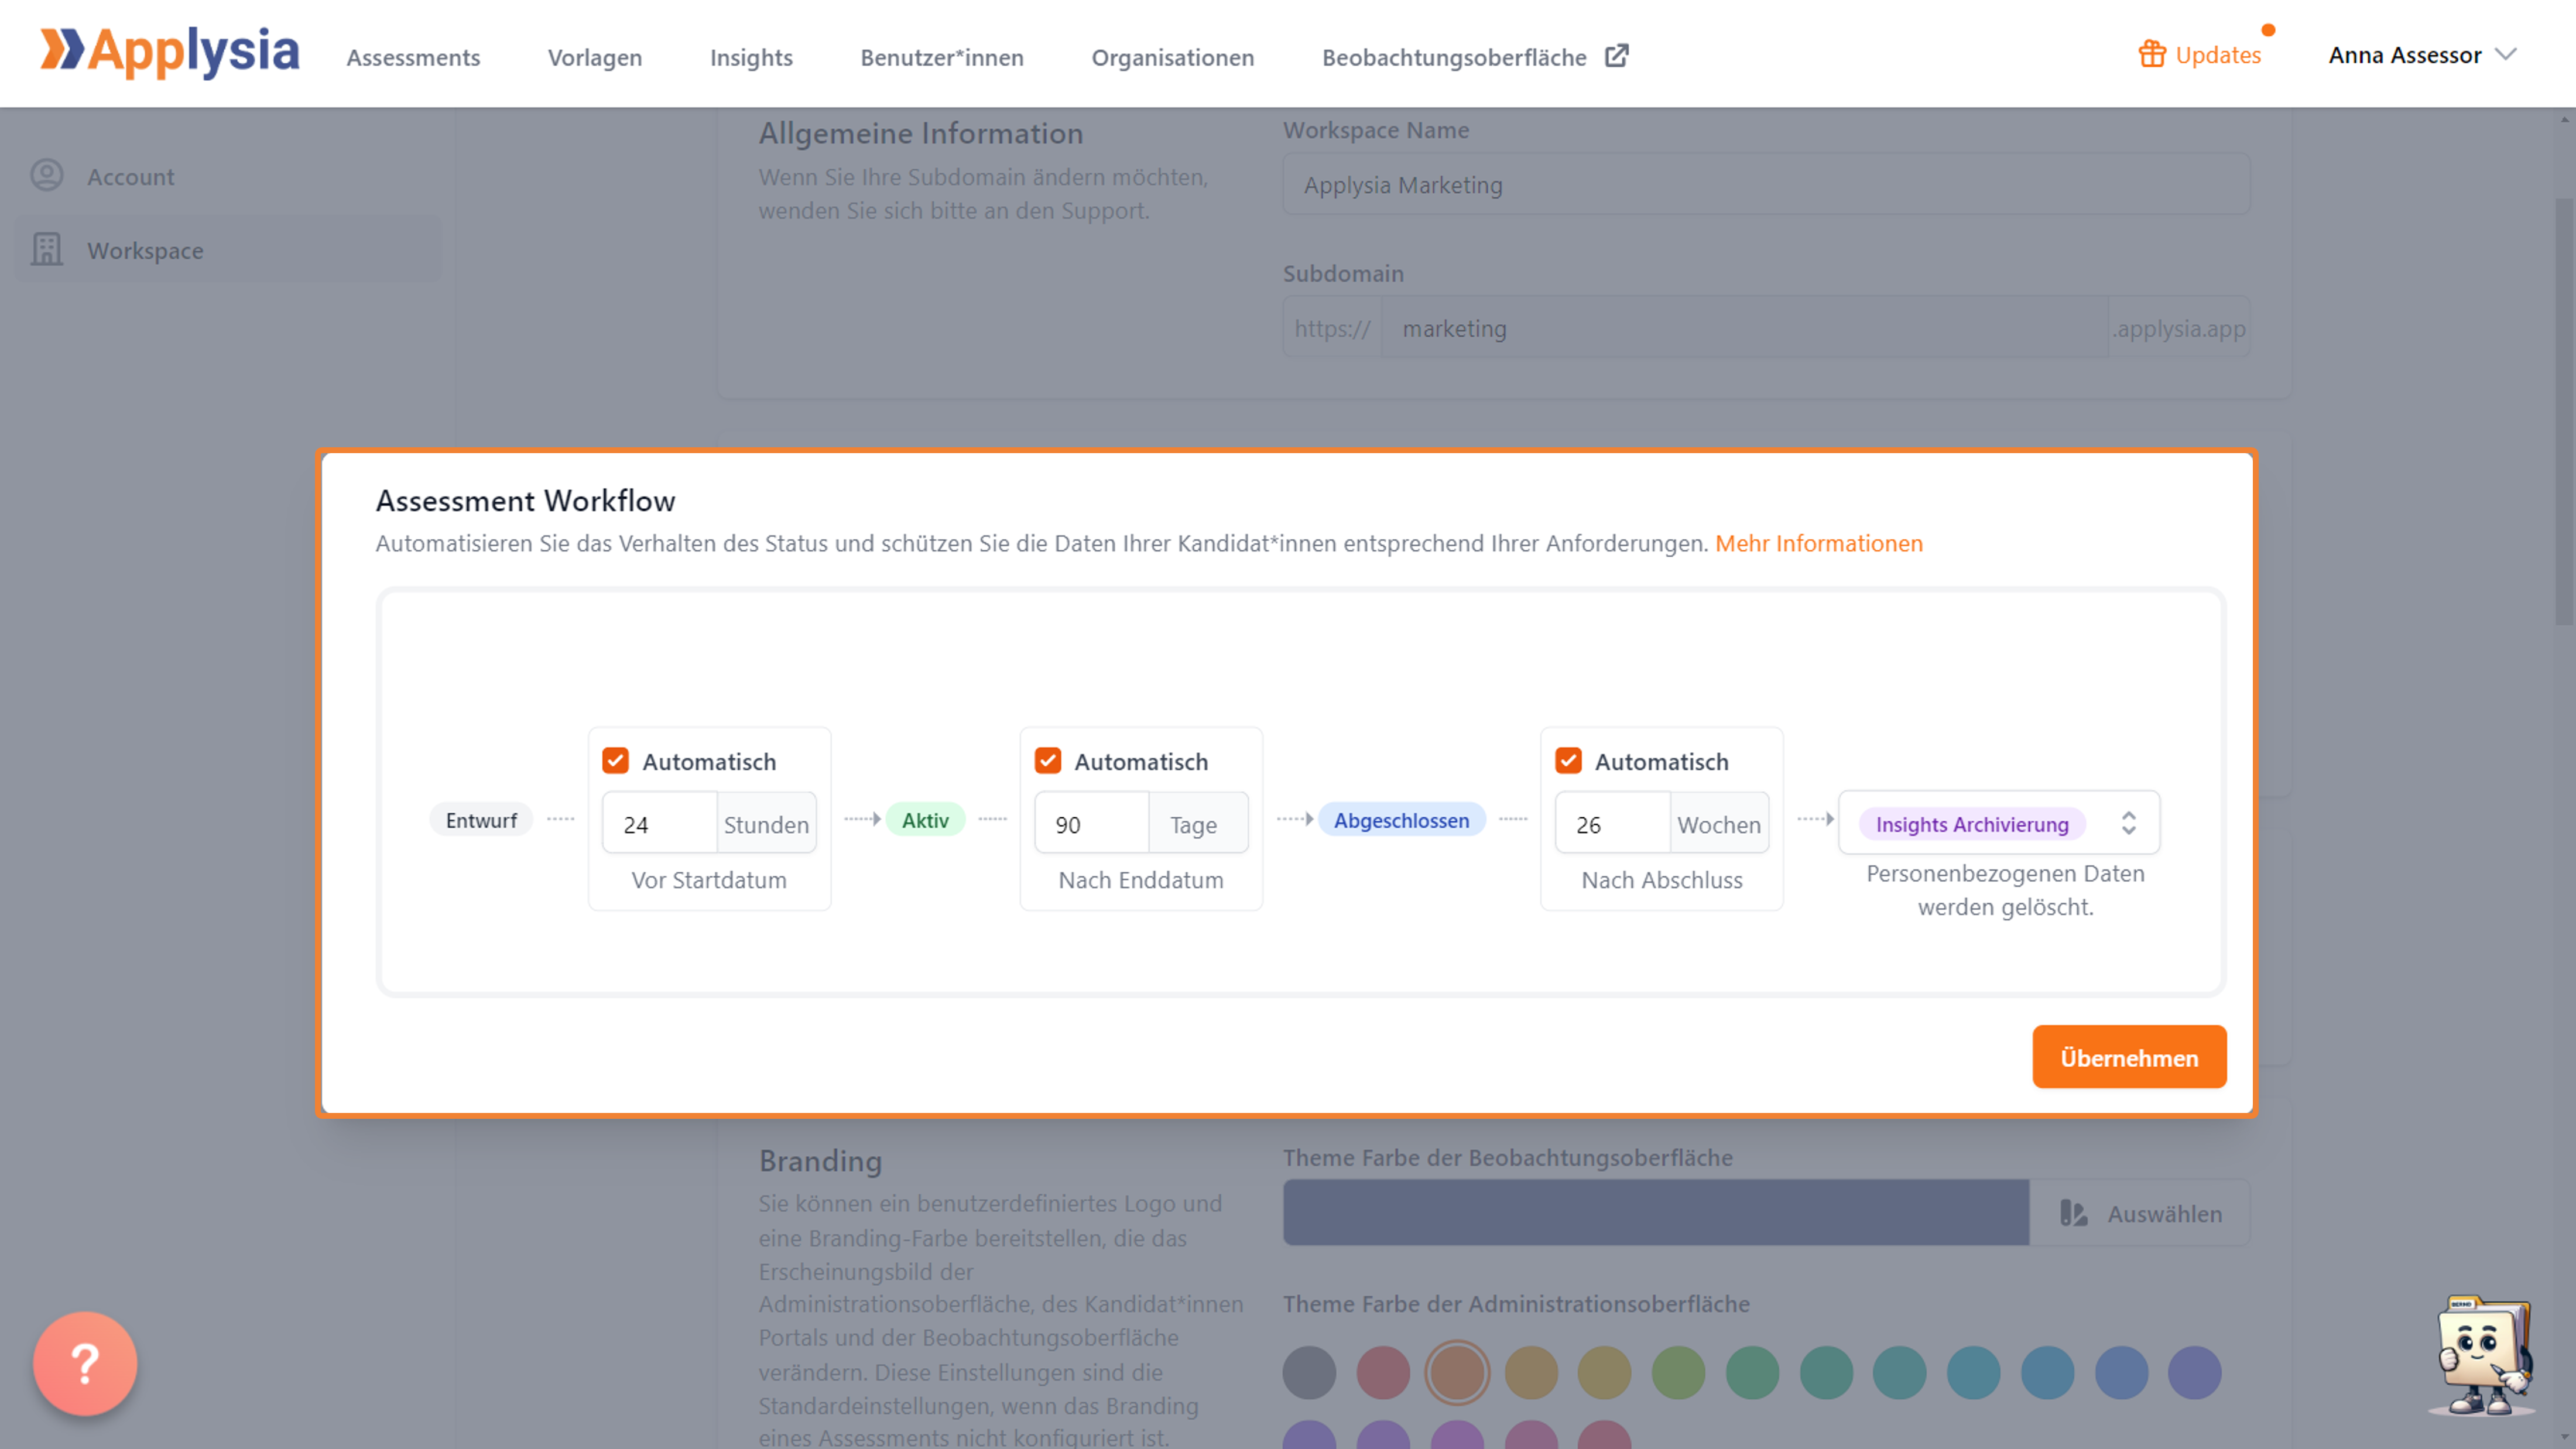Pick the pink-red theme color swatch
The image size is (2576, 1449).
(x=1383, y=1372)
